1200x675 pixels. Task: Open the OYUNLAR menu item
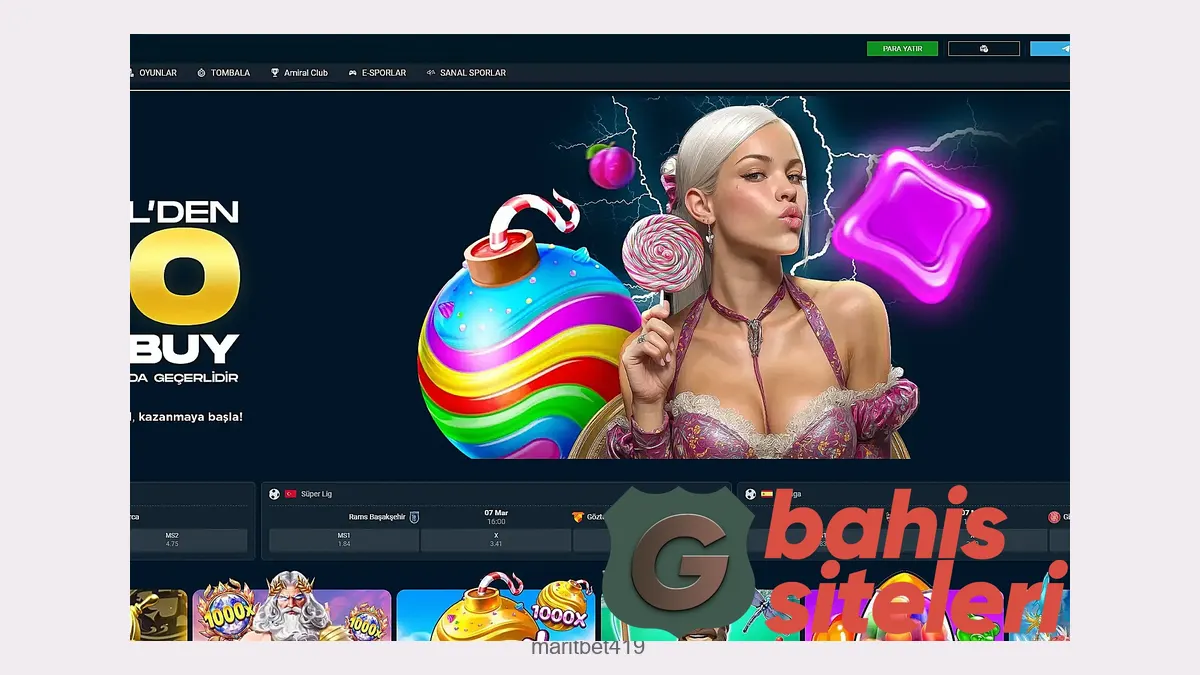click(x=157, y=73)
